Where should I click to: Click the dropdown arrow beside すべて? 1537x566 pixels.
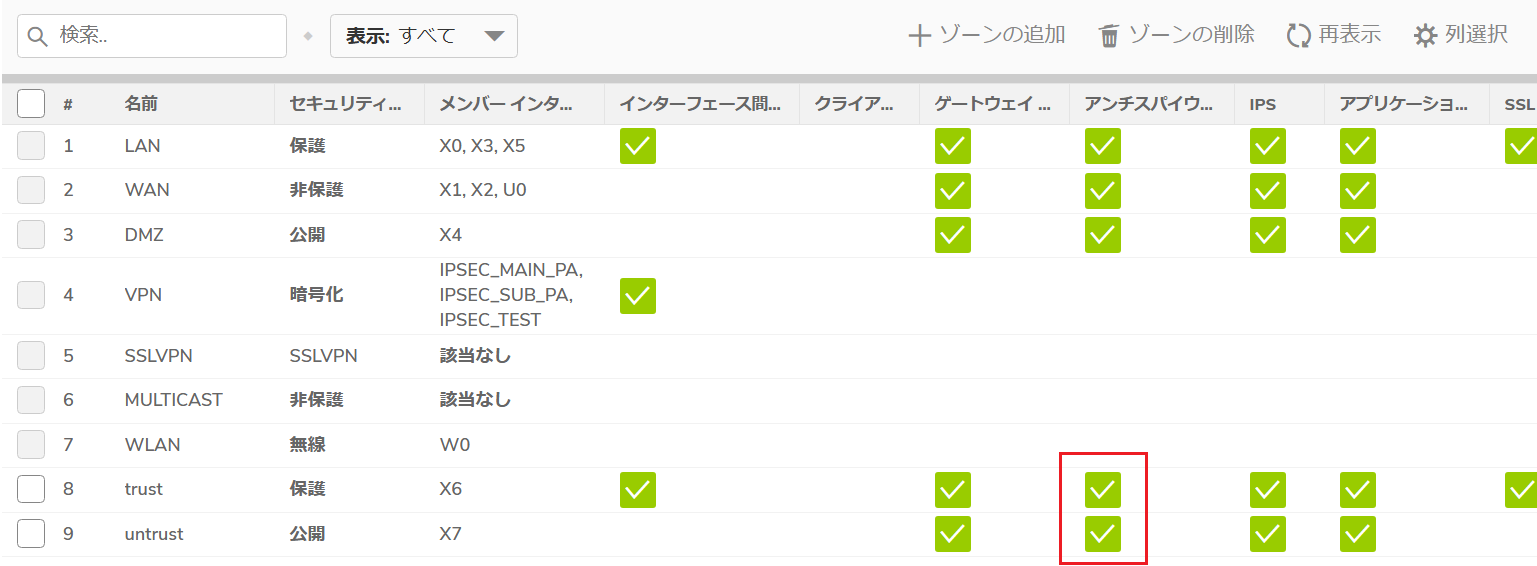coord(494,36)
